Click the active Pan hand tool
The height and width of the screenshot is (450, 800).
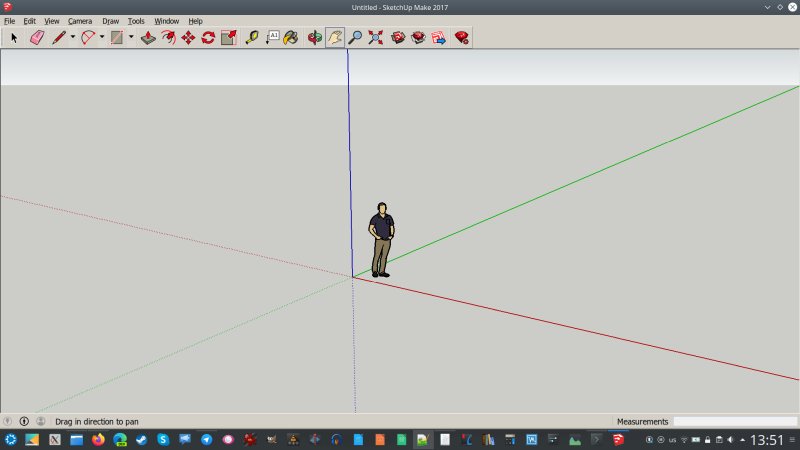(335, 38)
